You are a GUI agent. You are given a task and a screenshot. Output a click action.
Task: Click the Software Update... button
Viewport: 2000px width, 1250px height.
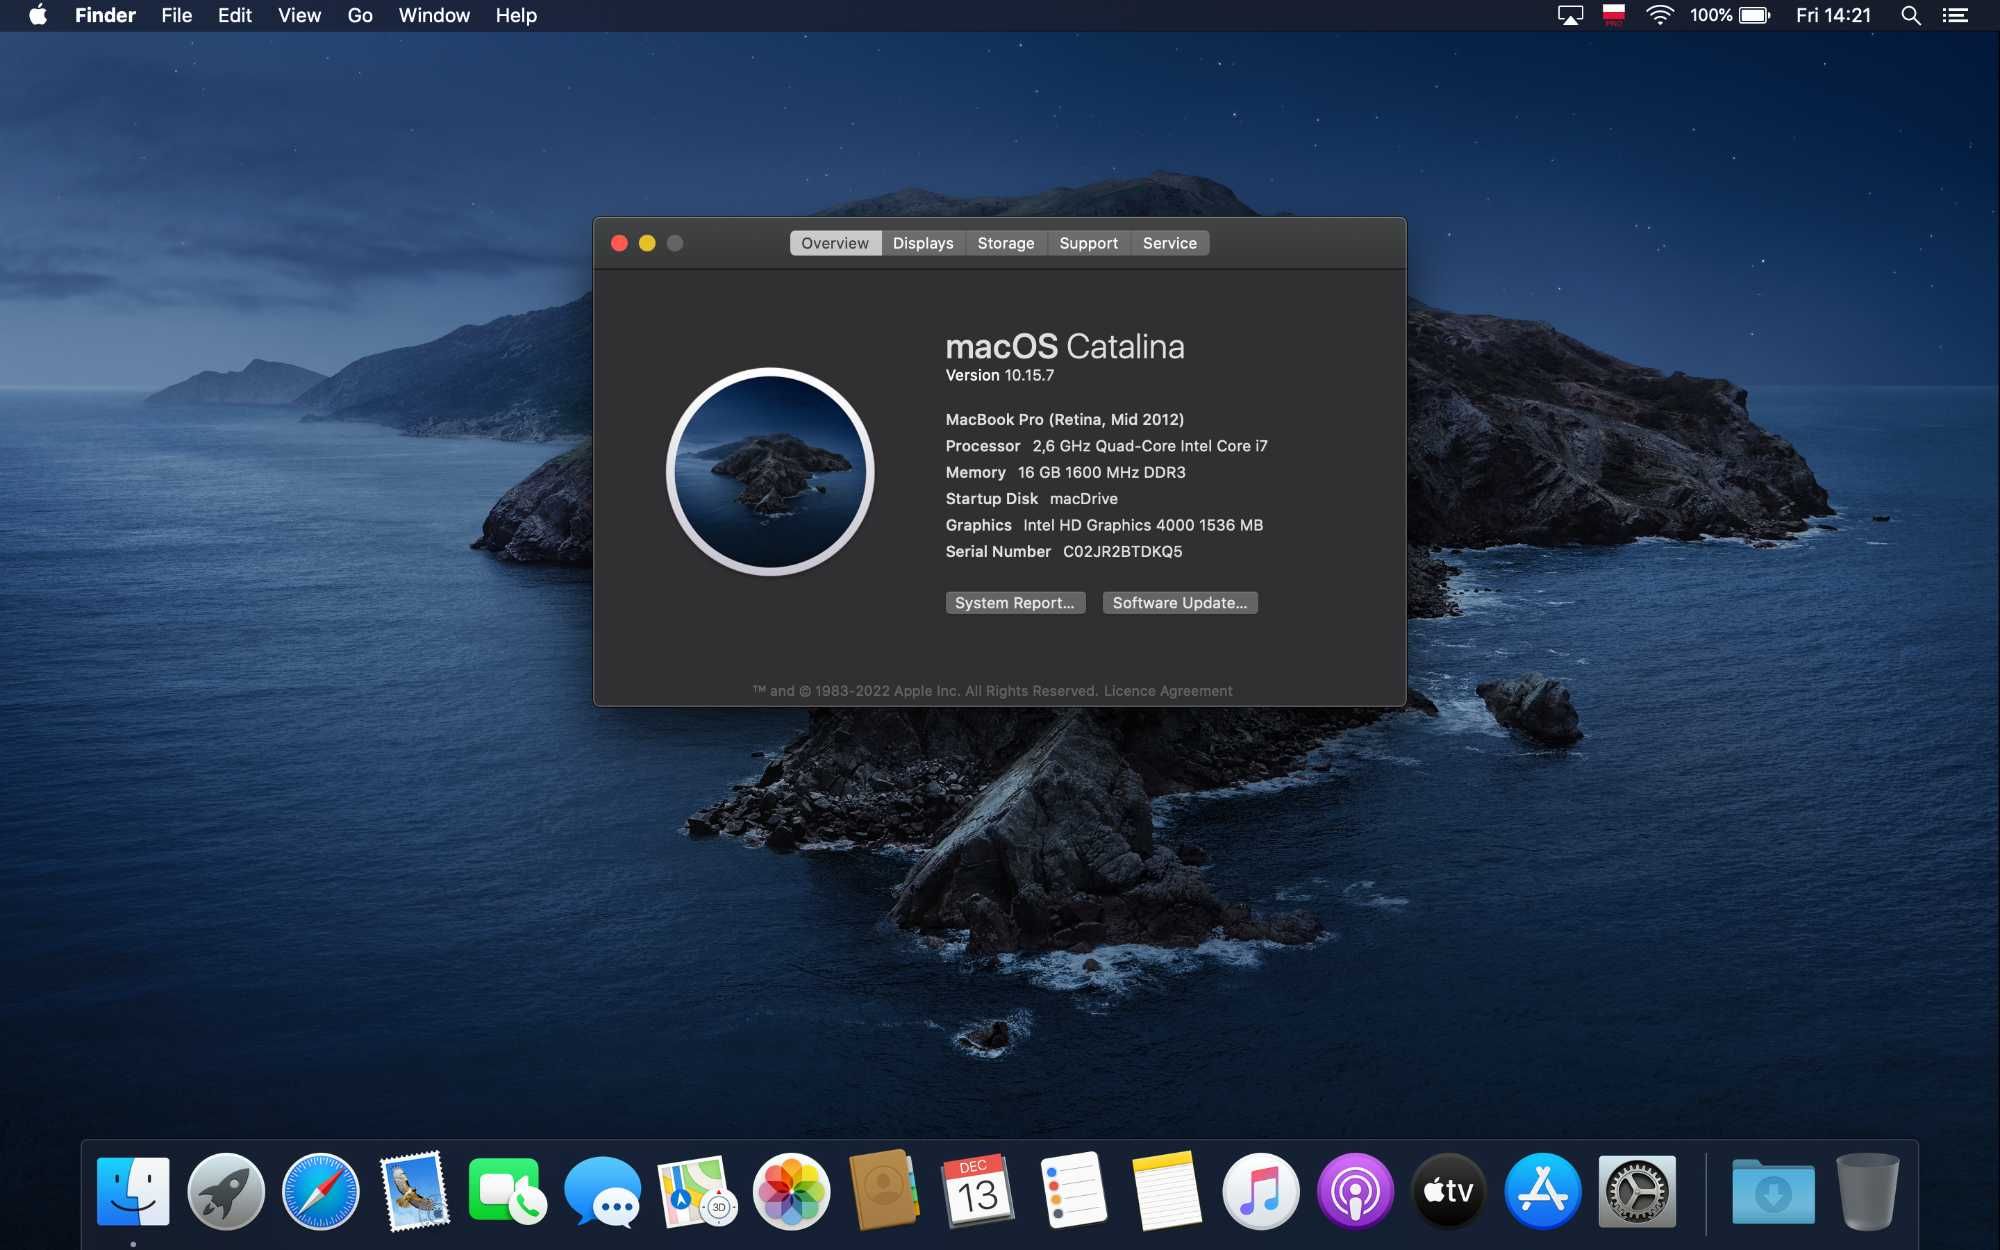click(1180, 603)
